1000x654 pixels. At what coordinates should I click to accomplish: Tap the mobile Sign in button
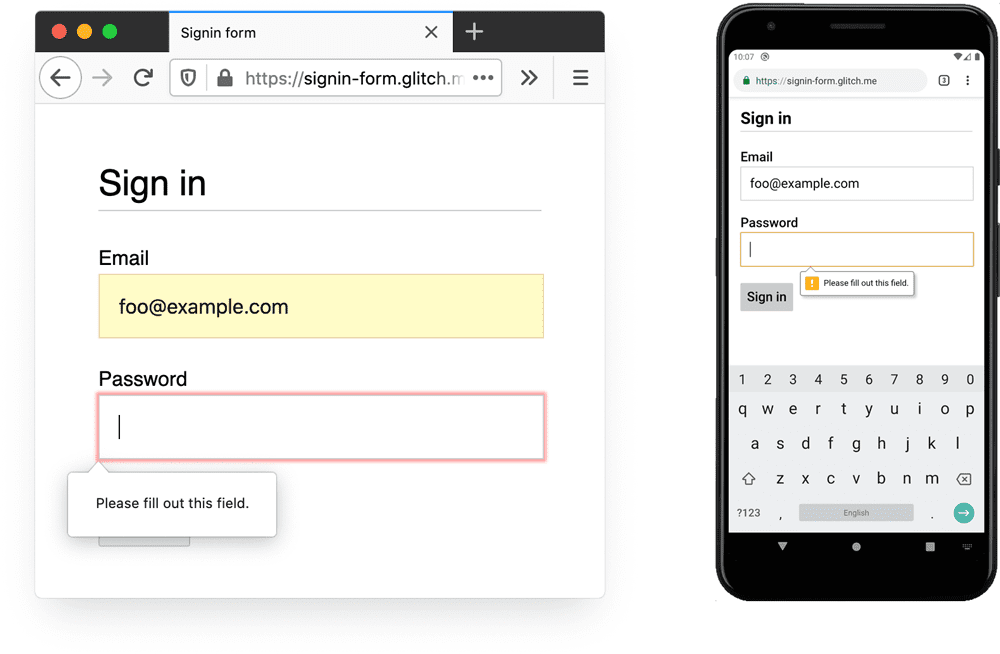coord(766,296)
